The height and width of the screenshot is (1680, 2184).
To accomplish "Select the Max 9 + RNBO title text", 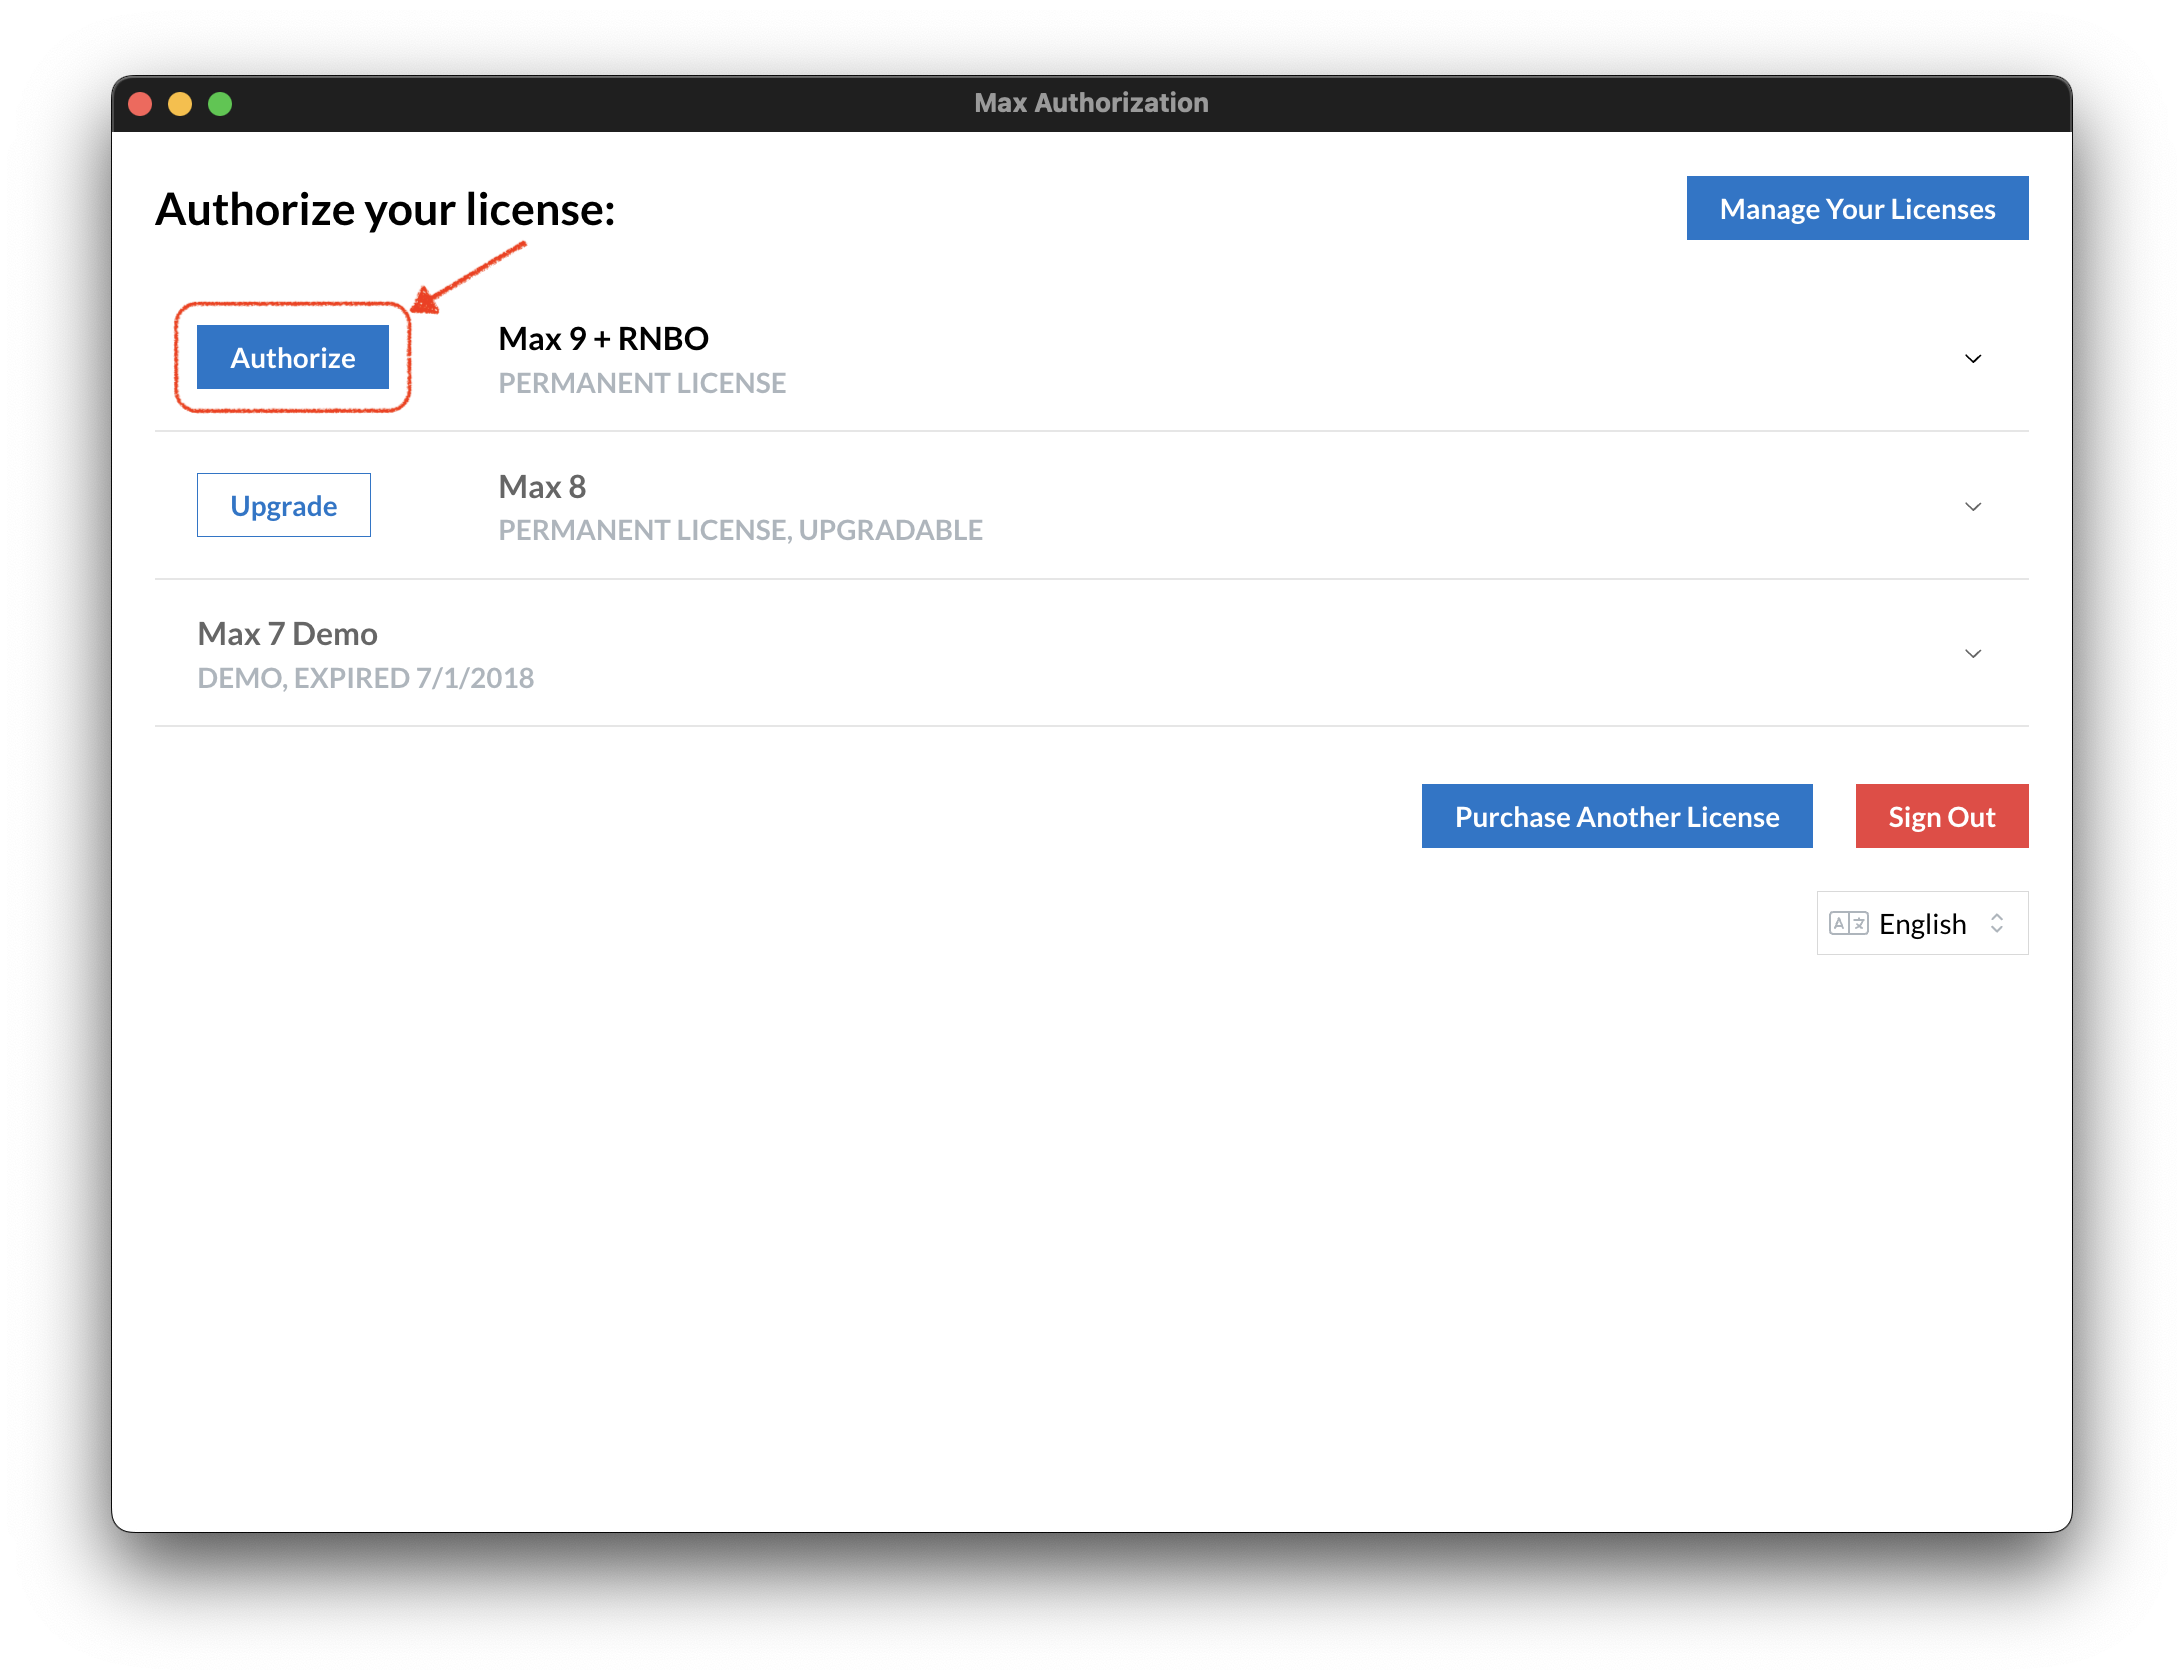I will tap(603, 338).
